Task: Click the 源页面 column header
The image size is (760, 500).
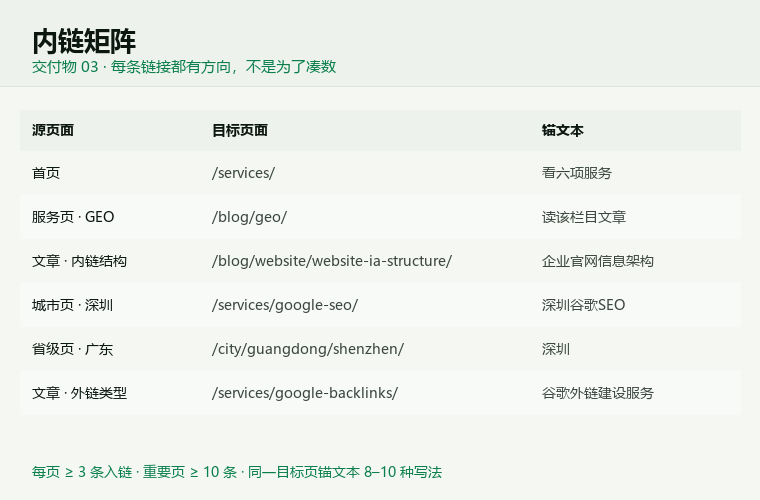Action: pyautogui.click(x=53, y=130)
